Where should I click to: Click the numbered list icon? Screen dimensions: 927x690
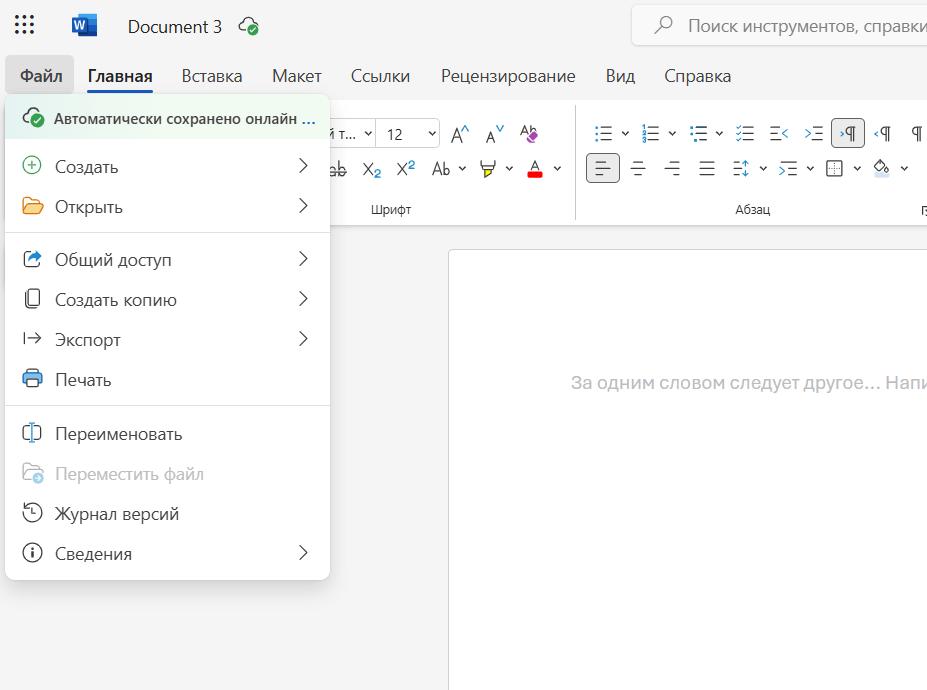click(x=650, y=134)
